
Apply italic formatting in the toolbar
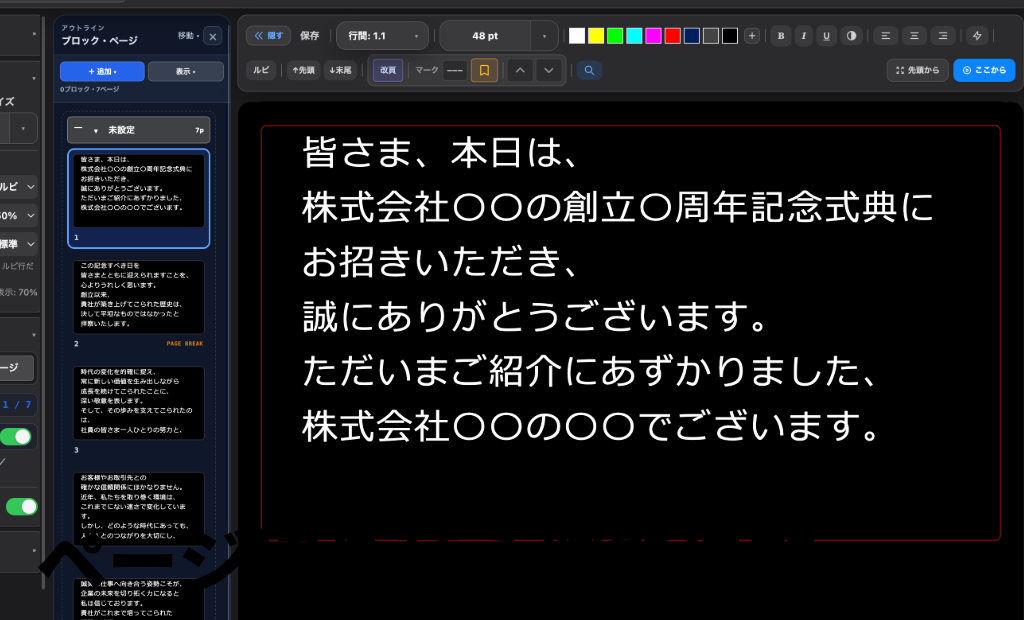803,36
